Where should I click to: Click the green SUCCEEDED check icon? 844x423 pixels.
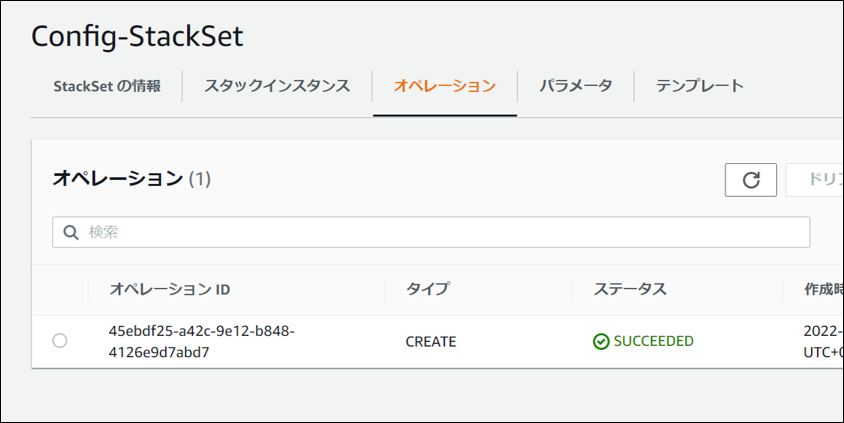point(601,341)
